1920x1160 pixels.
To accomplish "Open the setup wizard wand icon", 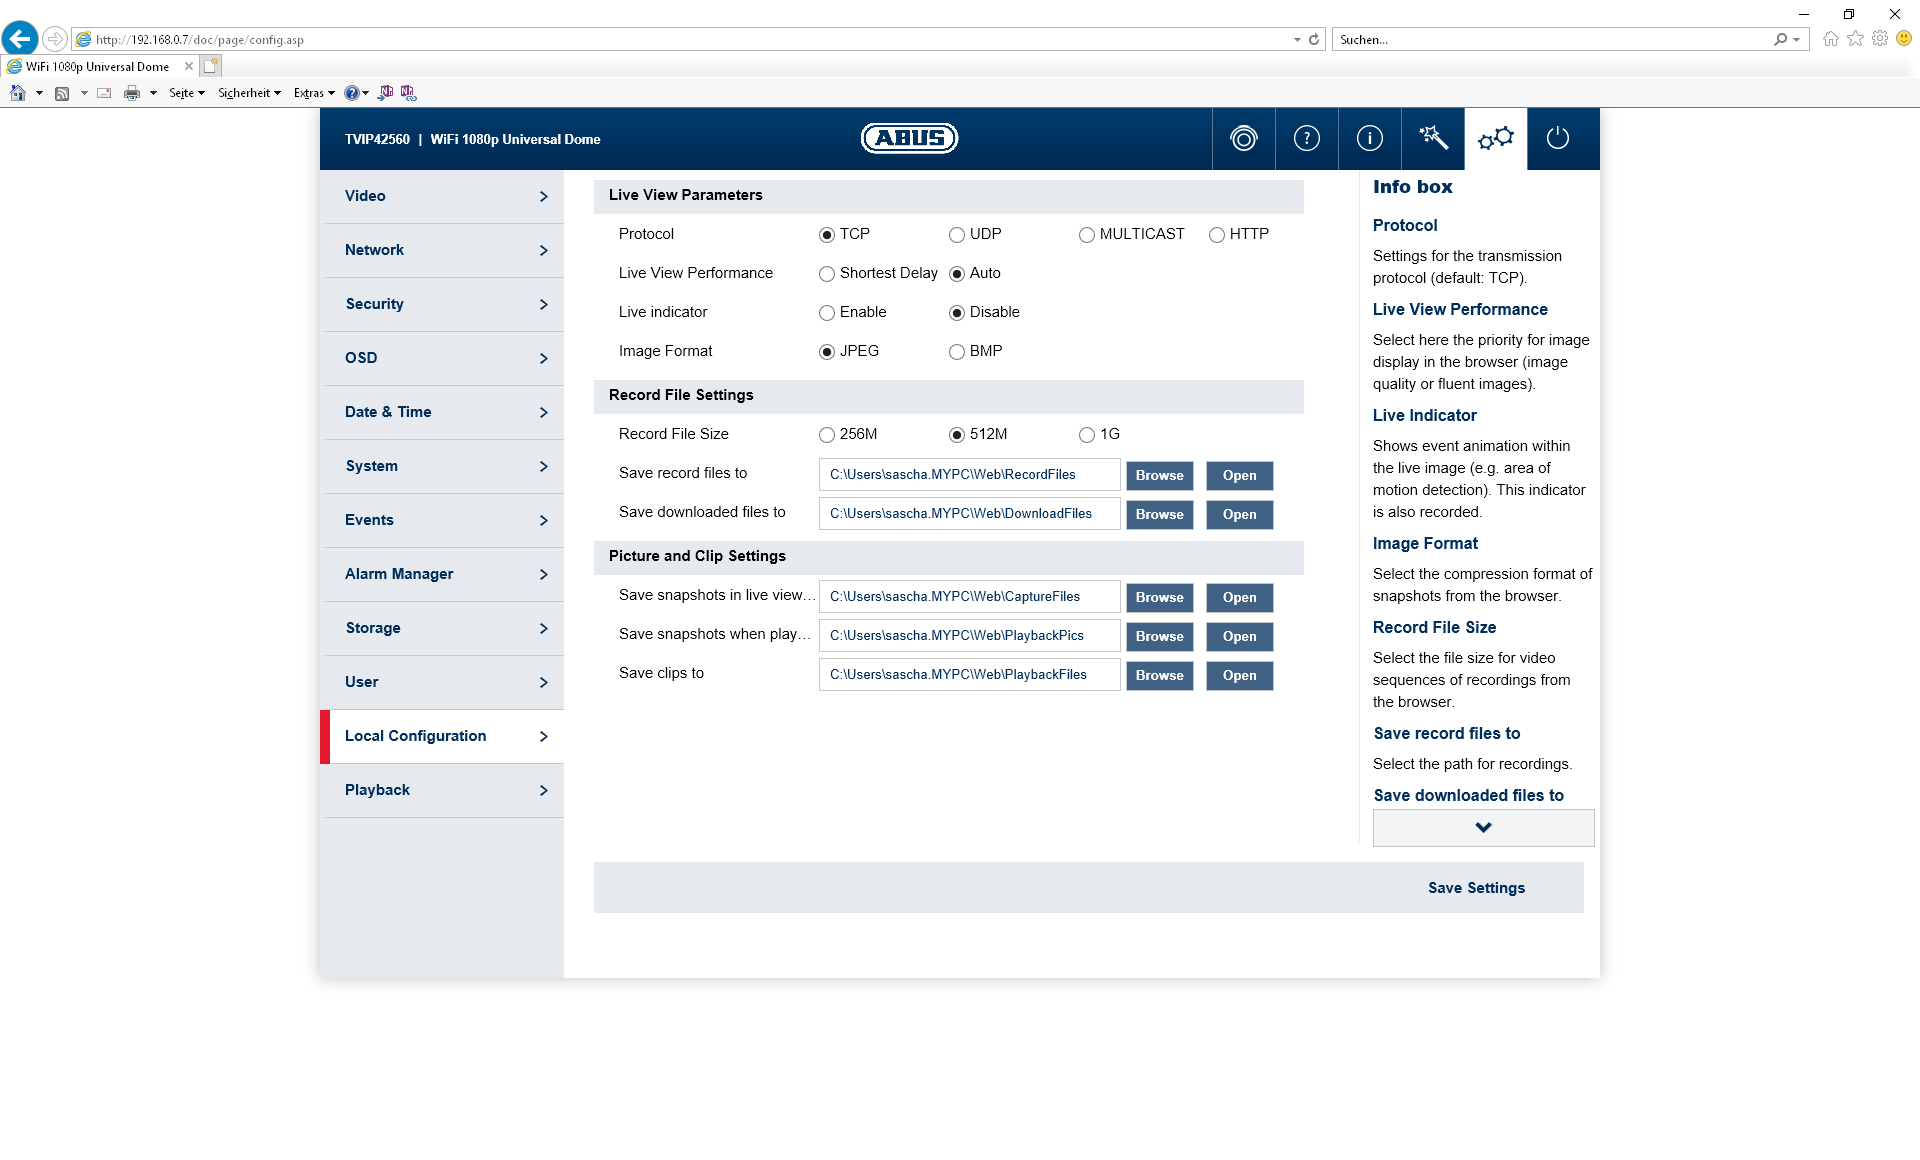I will click(1432, 139).
